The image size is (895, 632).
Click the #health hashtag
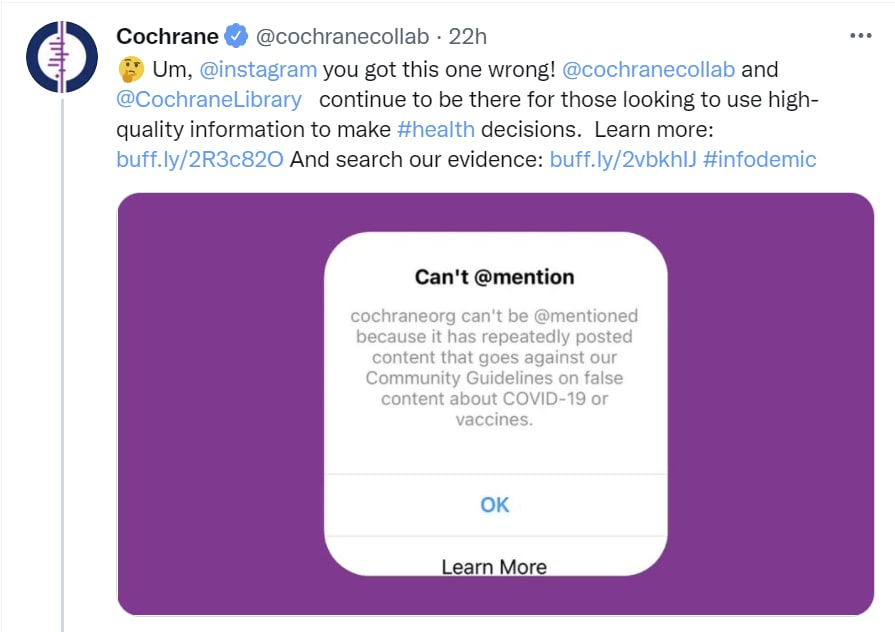436,129
